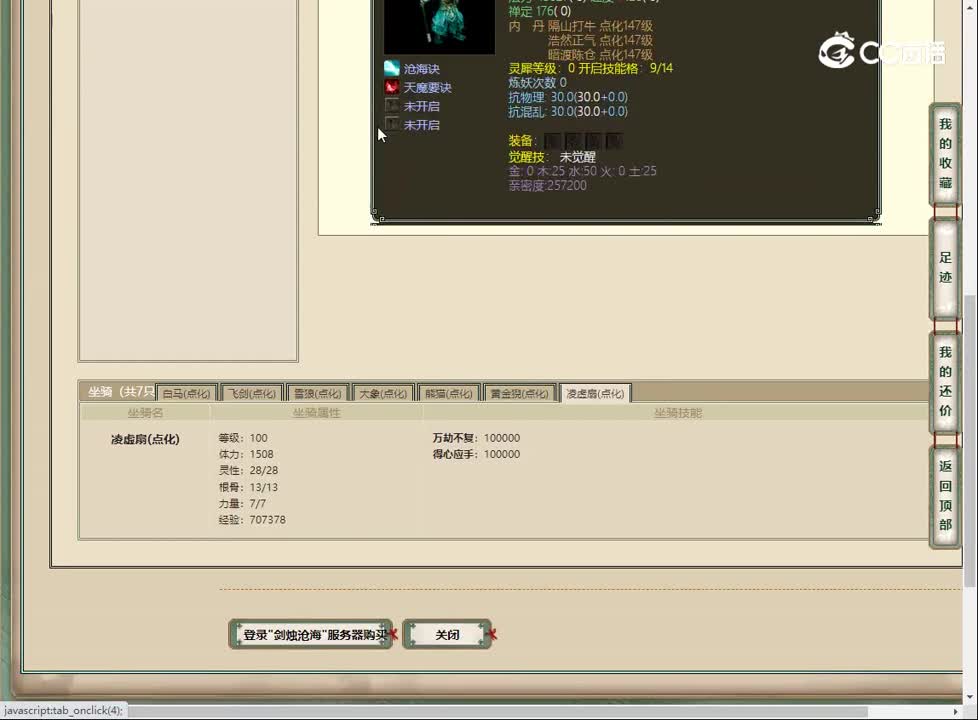Click the 坐骑名 column header
Screen dimensions: 978x720
[x=145, y=412]
